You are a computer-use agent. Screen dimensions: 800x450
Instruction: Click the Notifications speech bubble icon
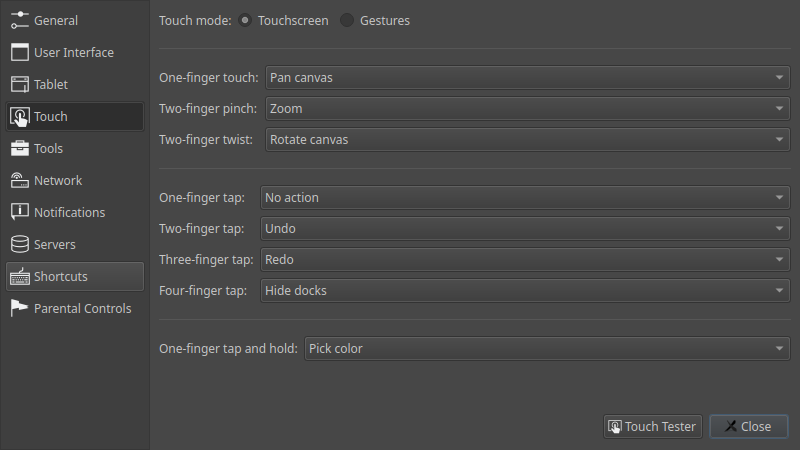pos(19,212)
